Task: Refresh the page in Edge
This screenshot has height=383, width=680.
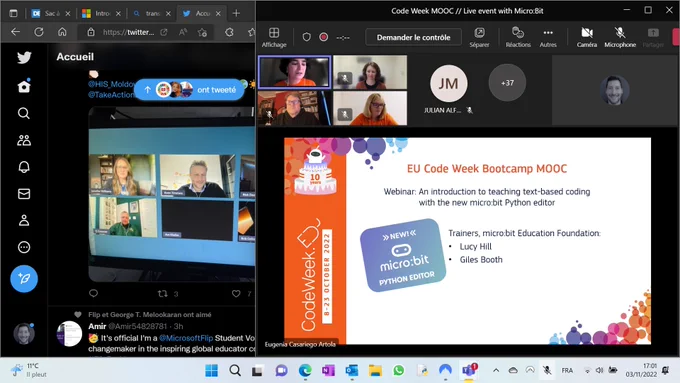Action: (x=39, y=32)
